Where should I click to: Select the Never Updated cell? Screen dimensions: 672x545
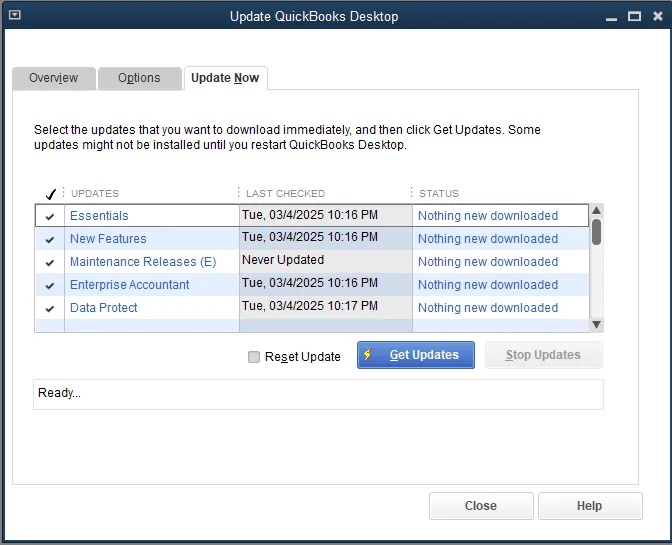click(x=326, y=261)
